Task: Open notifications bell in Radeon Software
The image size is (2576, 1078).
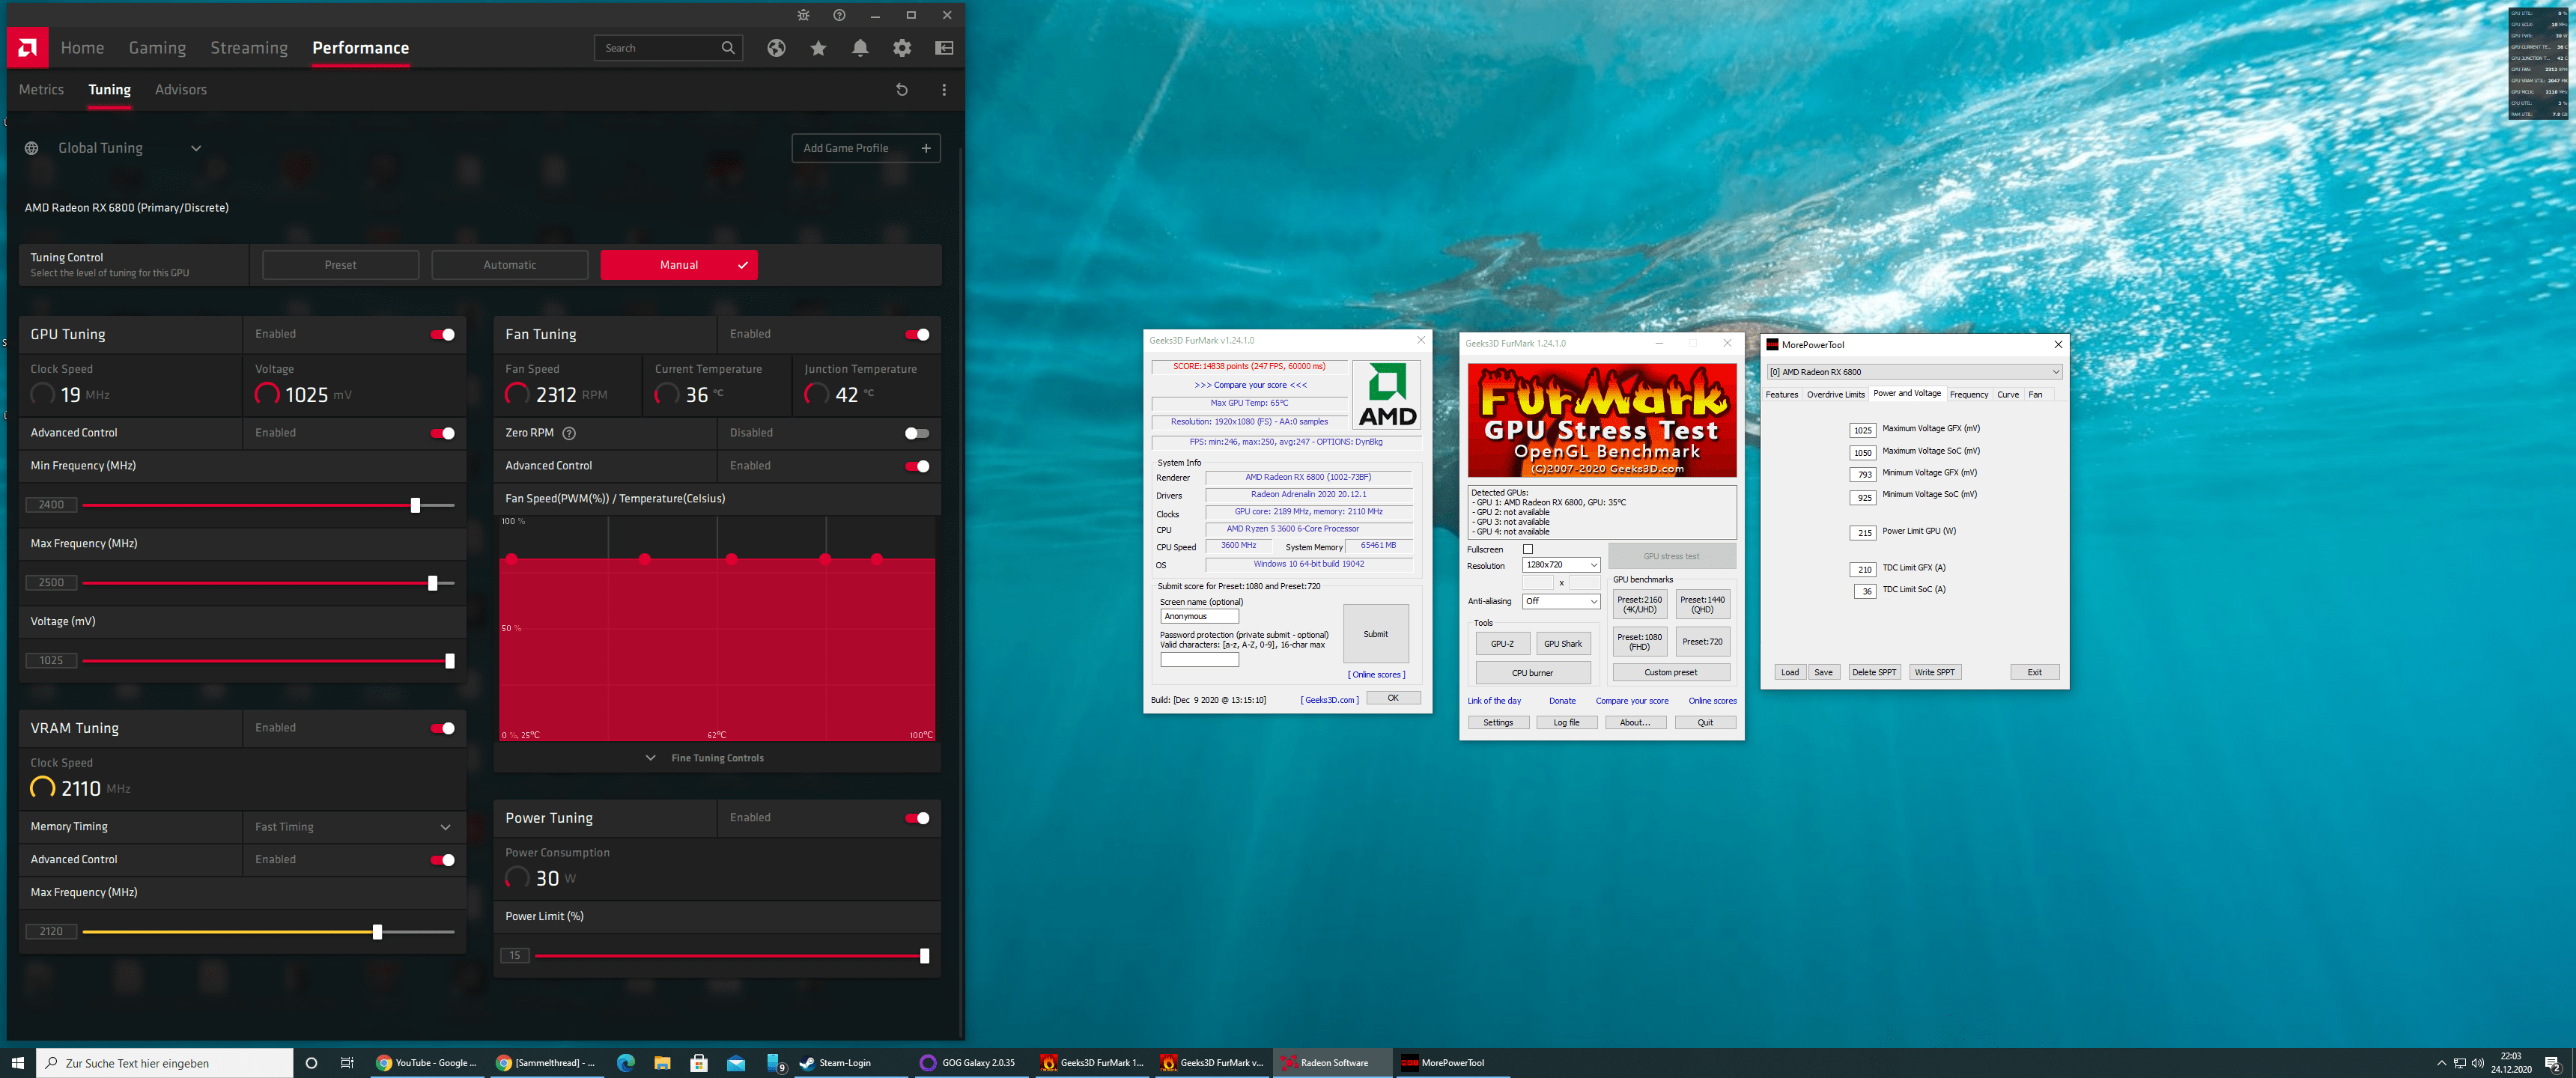Action: click(860, 48)
